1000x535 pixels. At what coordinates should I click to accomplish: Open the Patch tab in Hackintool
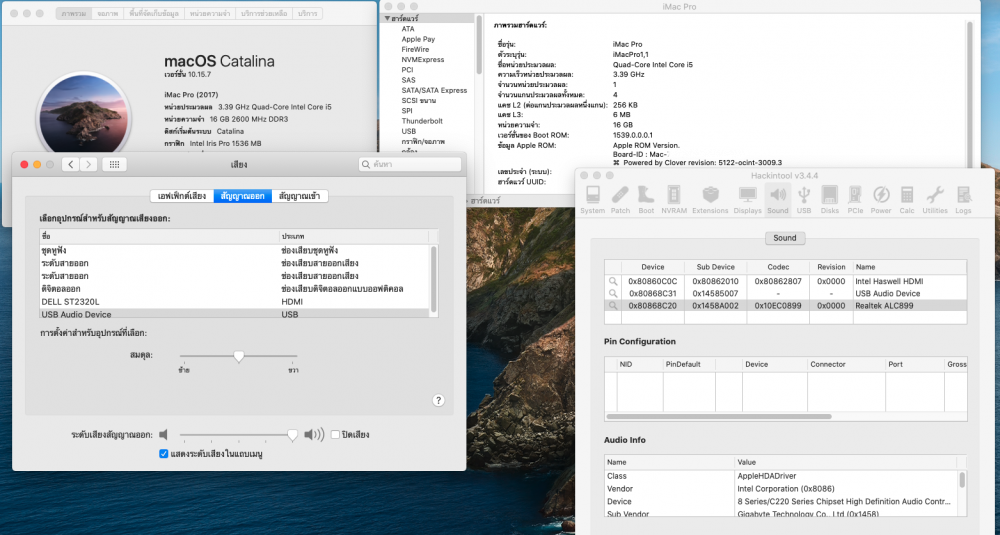[620, 200]
